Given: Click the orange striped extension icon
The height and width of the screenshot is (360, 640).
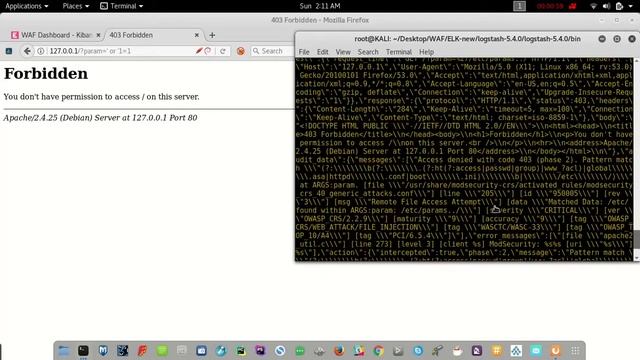Looking at the screenshot, I should click(x=240, y=51).
